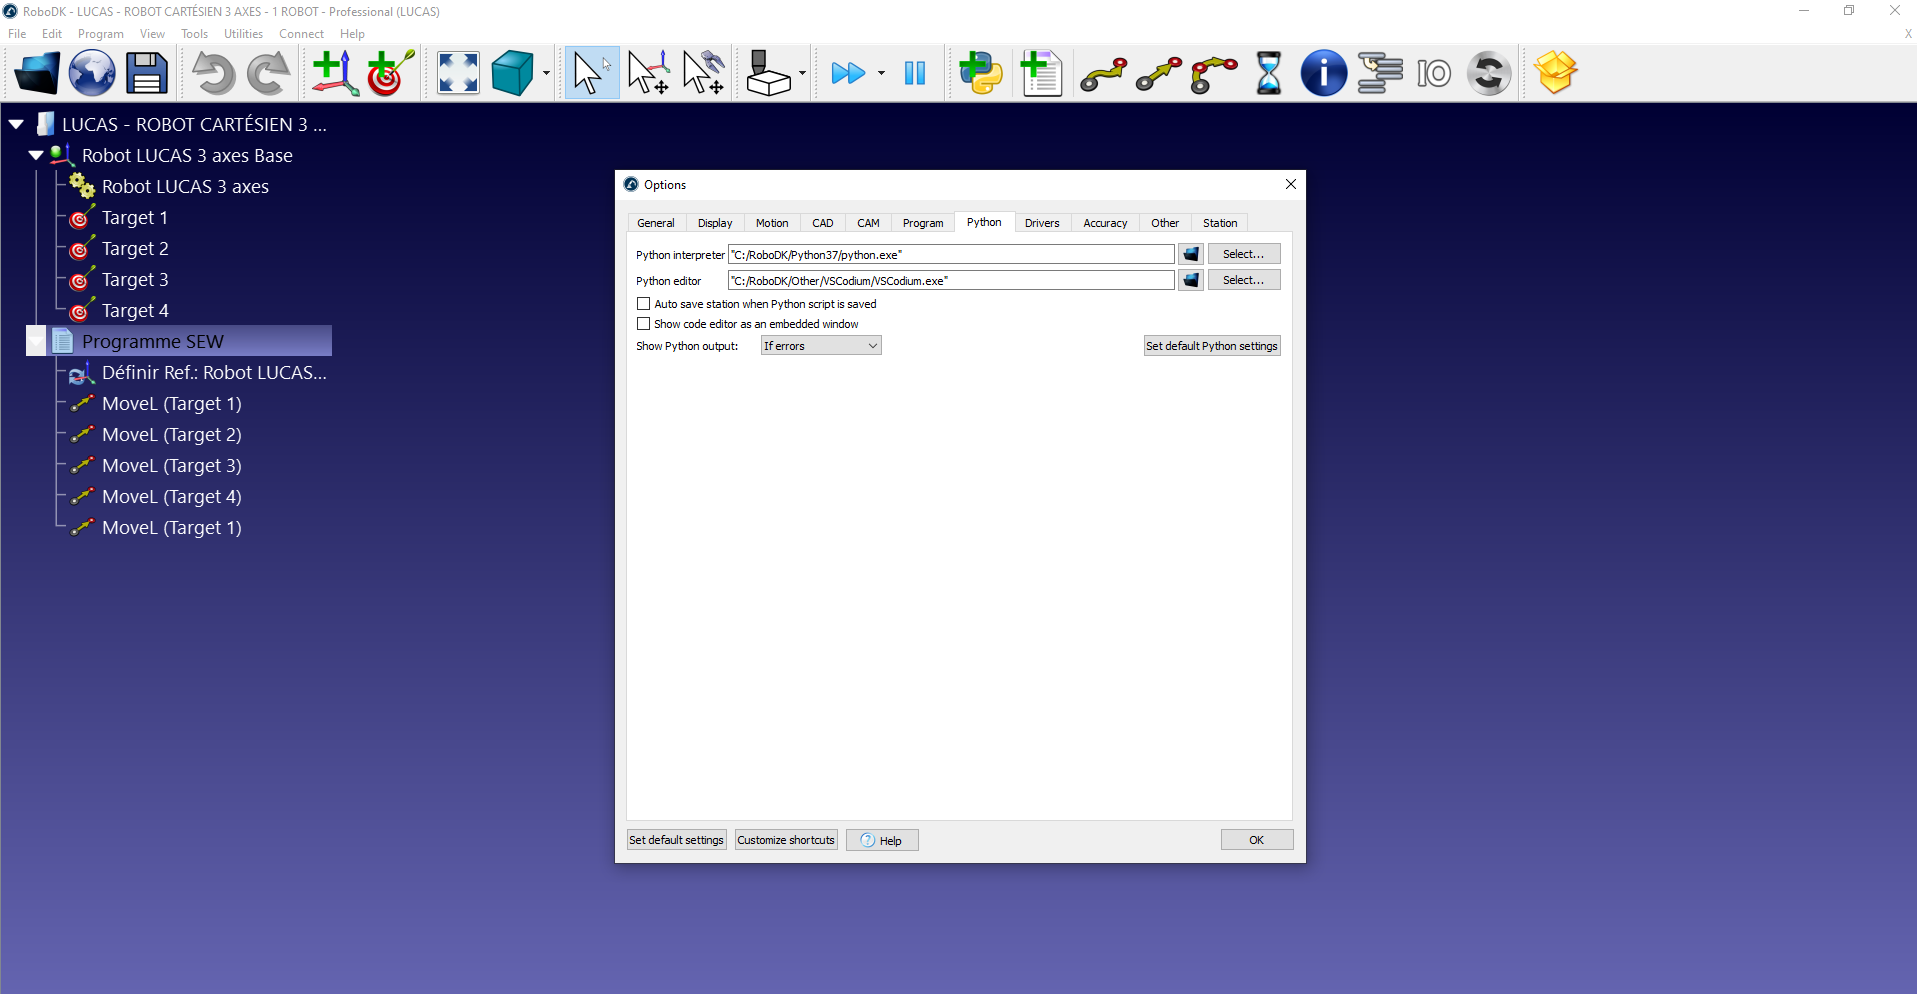The width and height of the screenshot is (1917, 994).
Task: Open the dropdown arrow next to isometric view cube
Action: [x=546, y=74]
